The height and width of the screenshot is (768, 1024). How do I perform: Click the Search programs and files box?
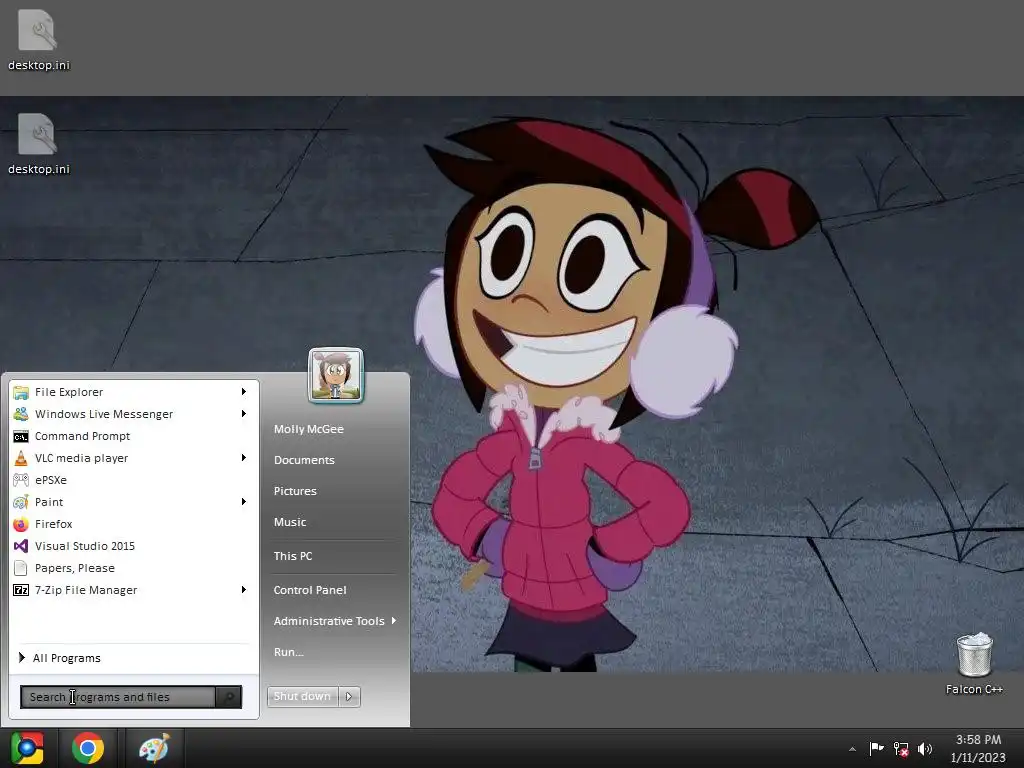[x=118, y=697]
